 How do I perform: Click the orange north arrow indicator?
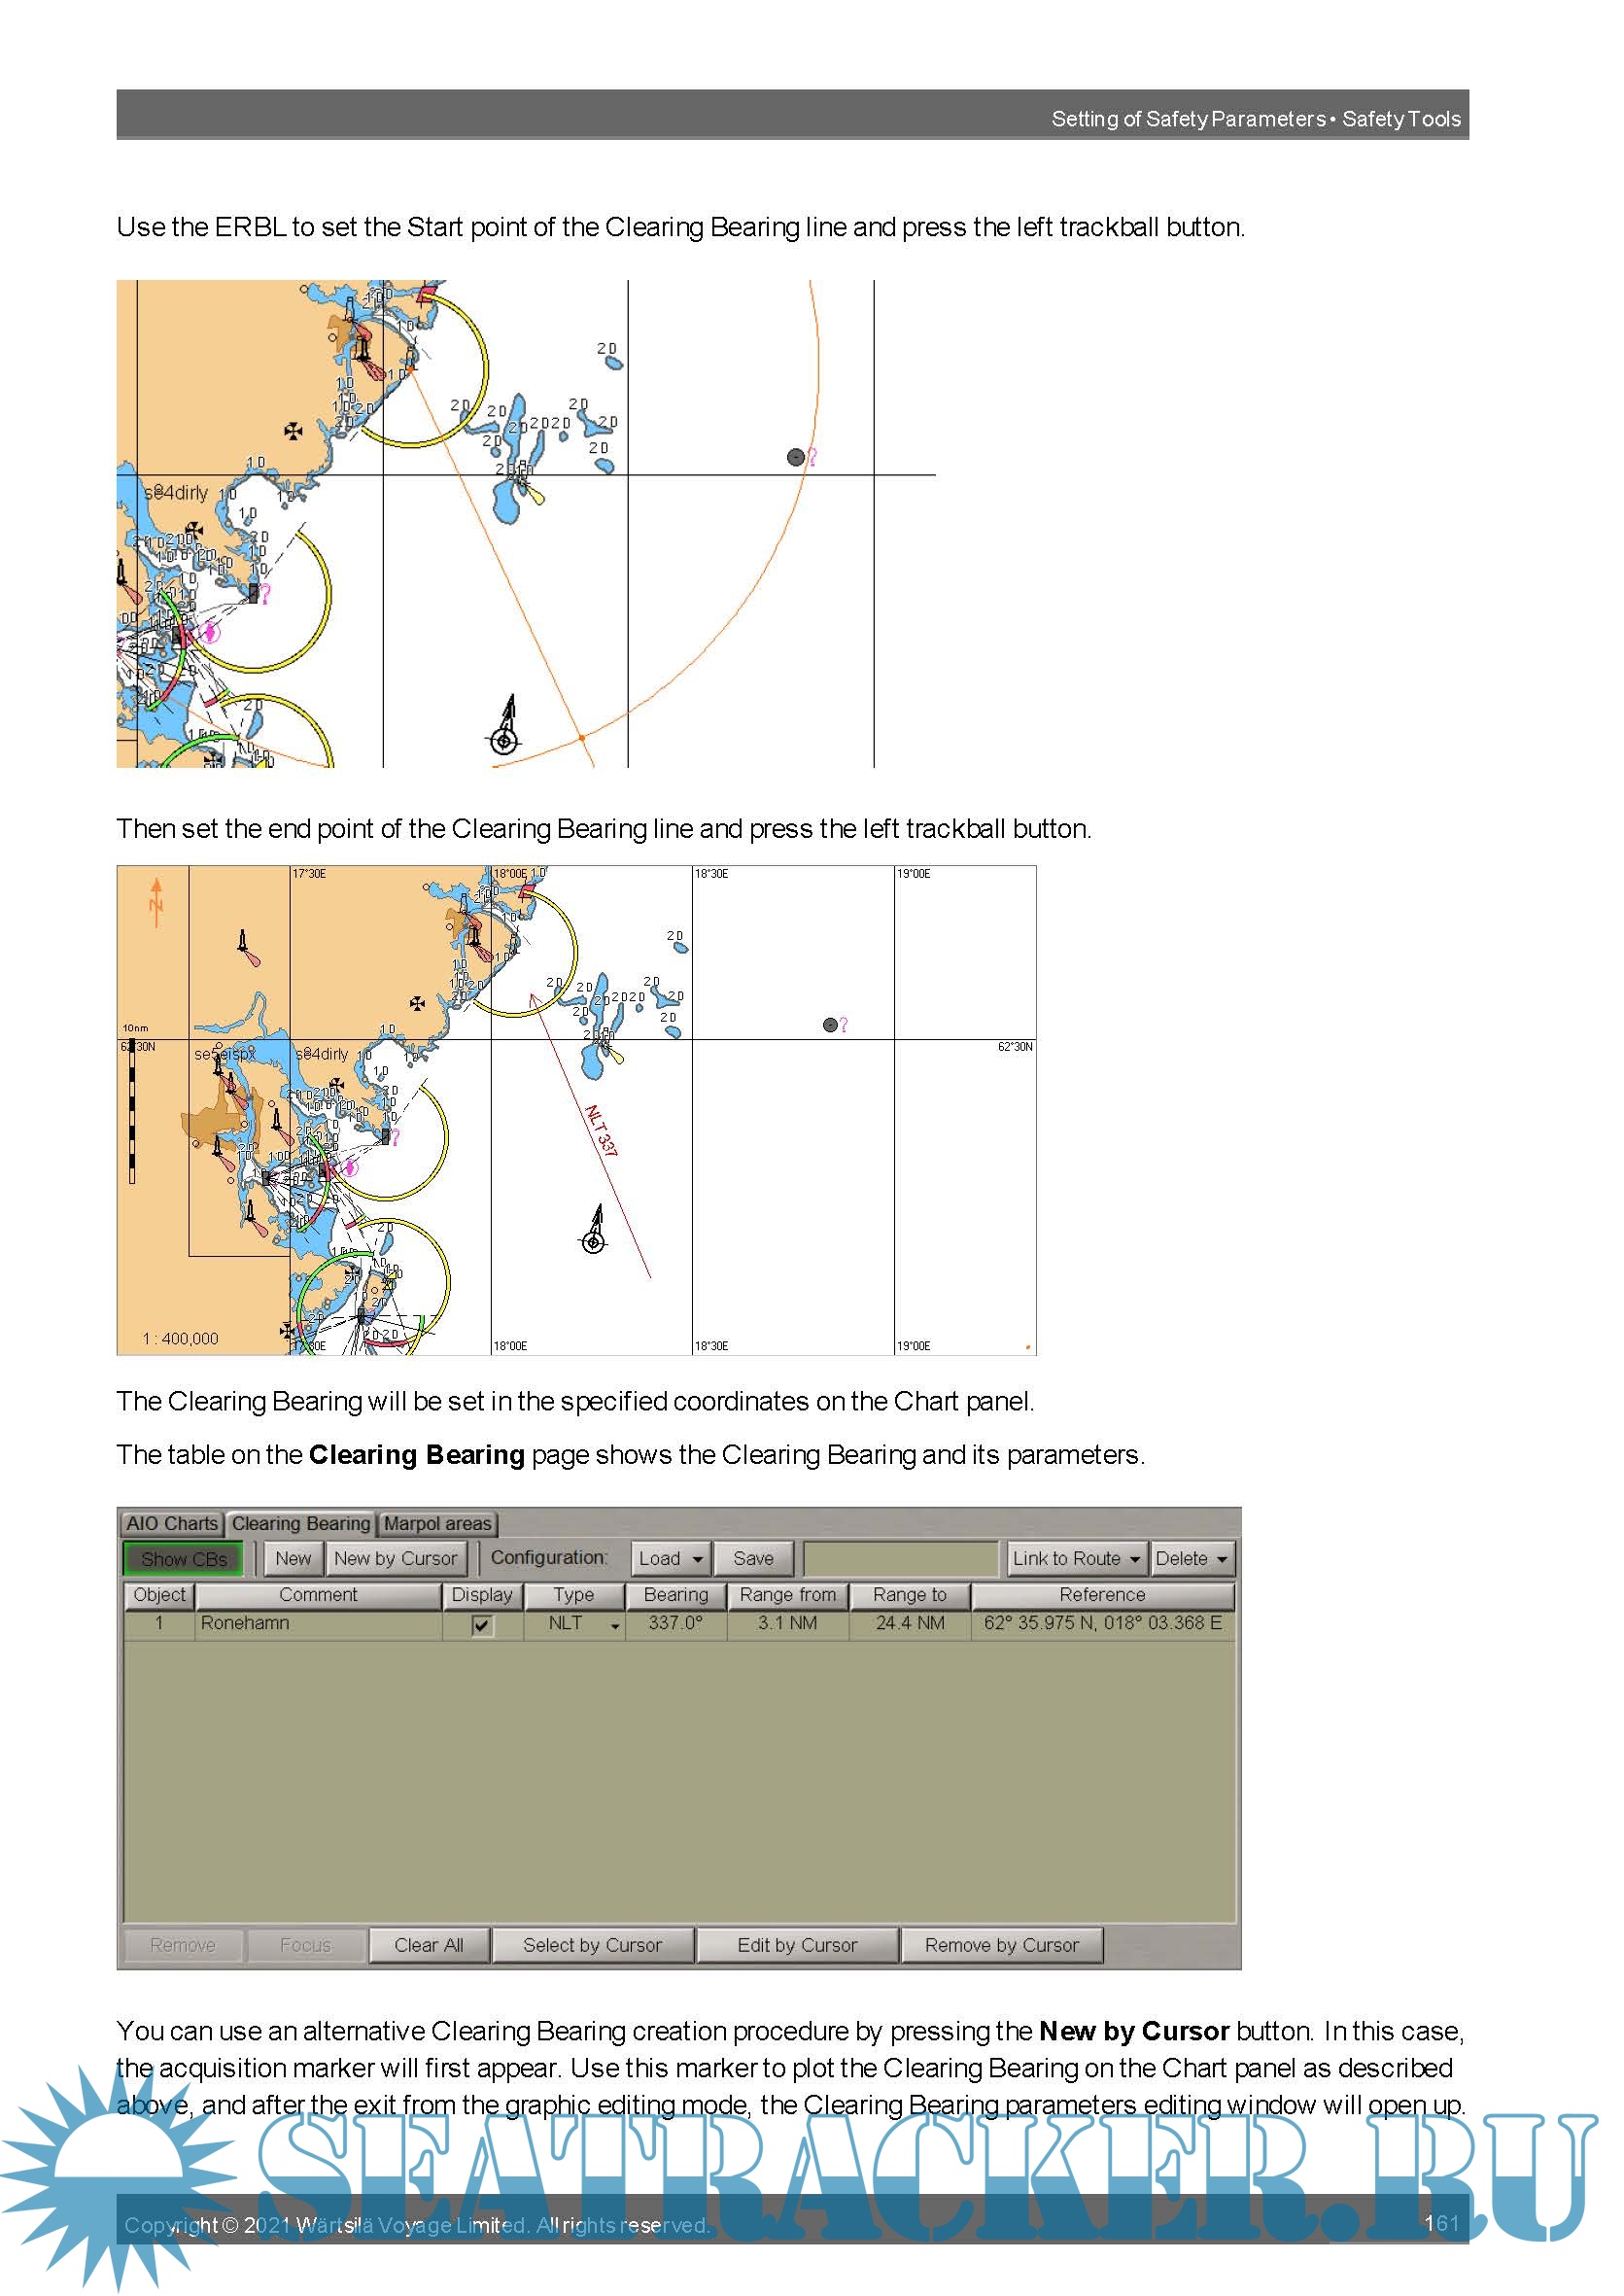click(x=156, y=901)
